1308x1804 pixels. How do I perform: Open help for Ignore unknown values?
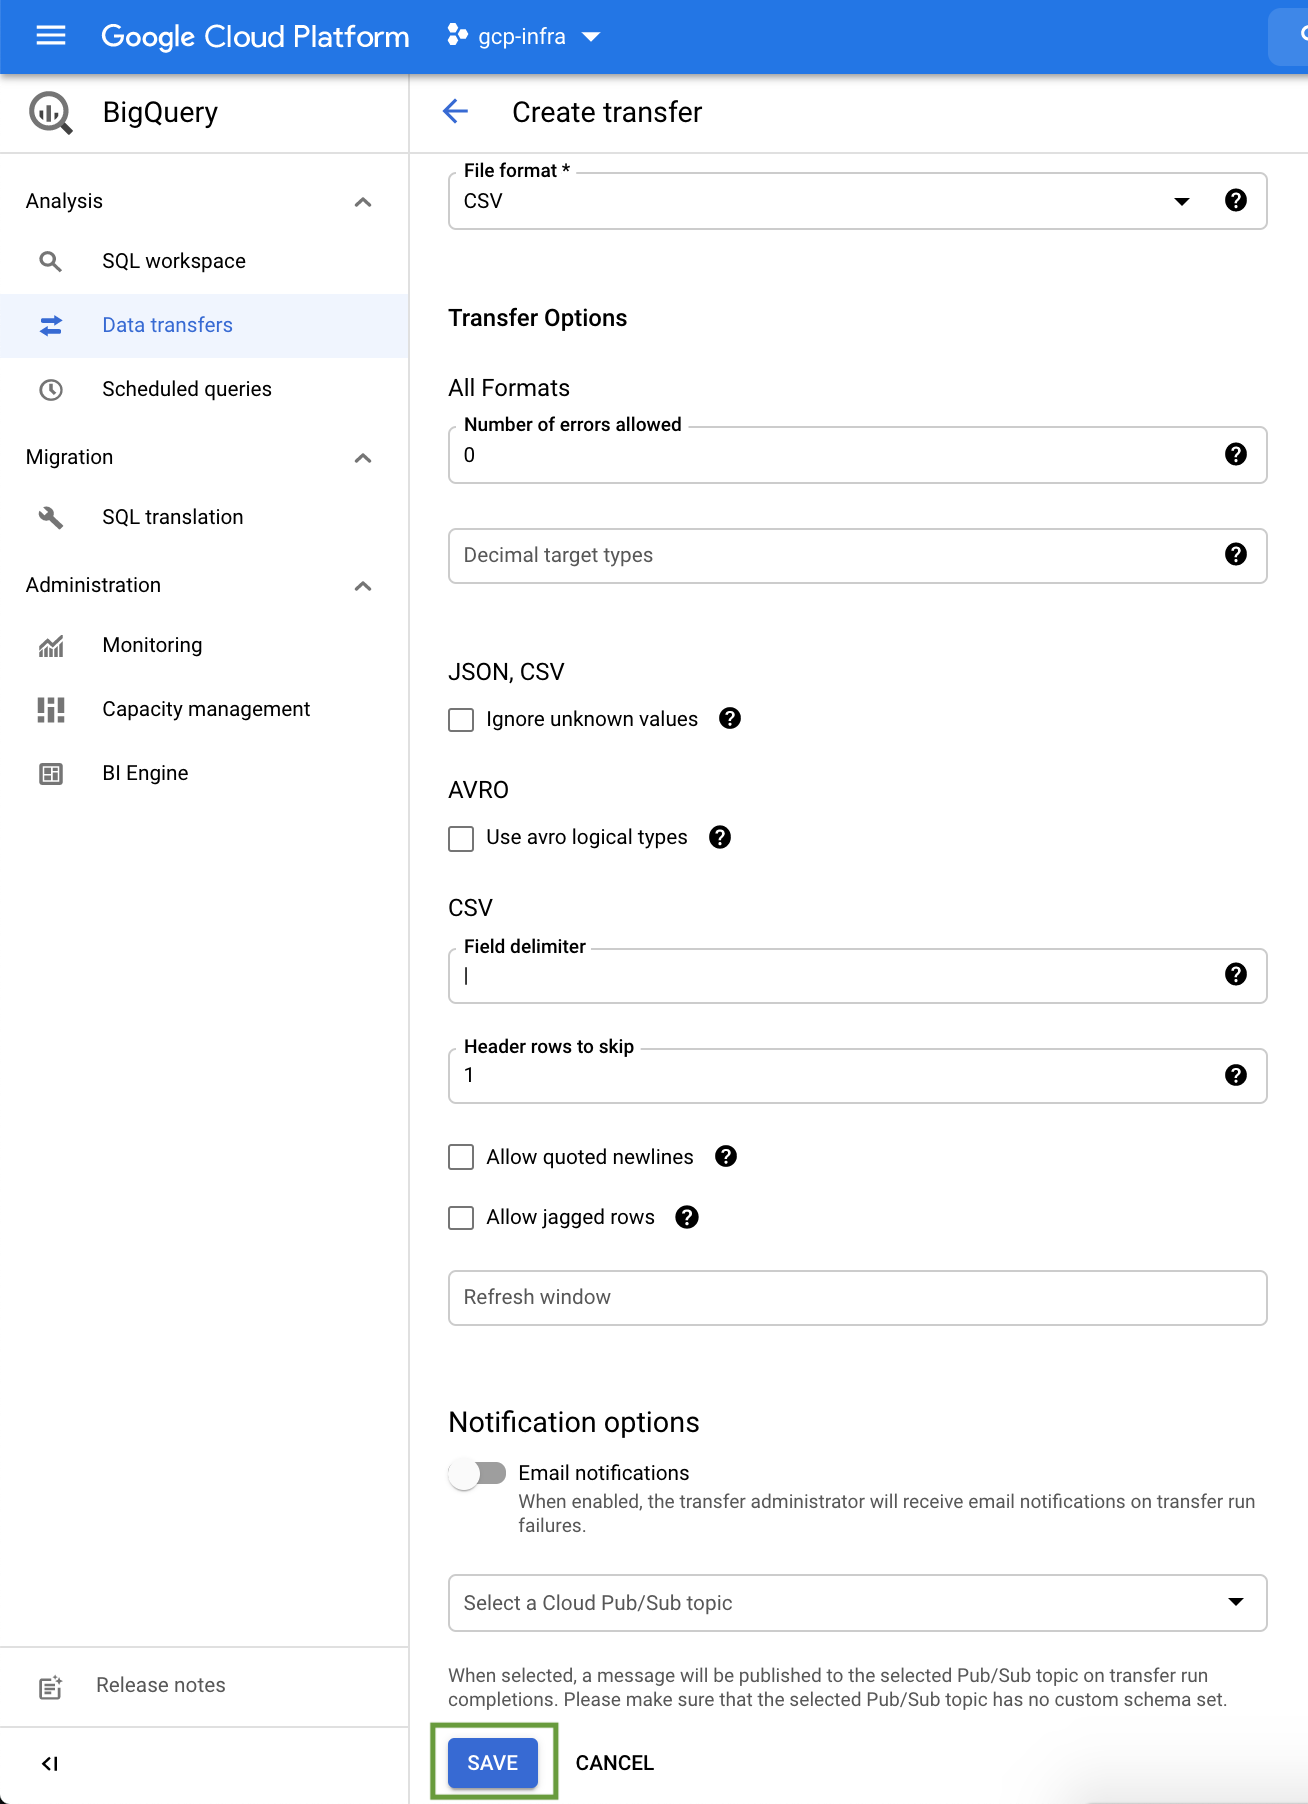coord(730,718)
